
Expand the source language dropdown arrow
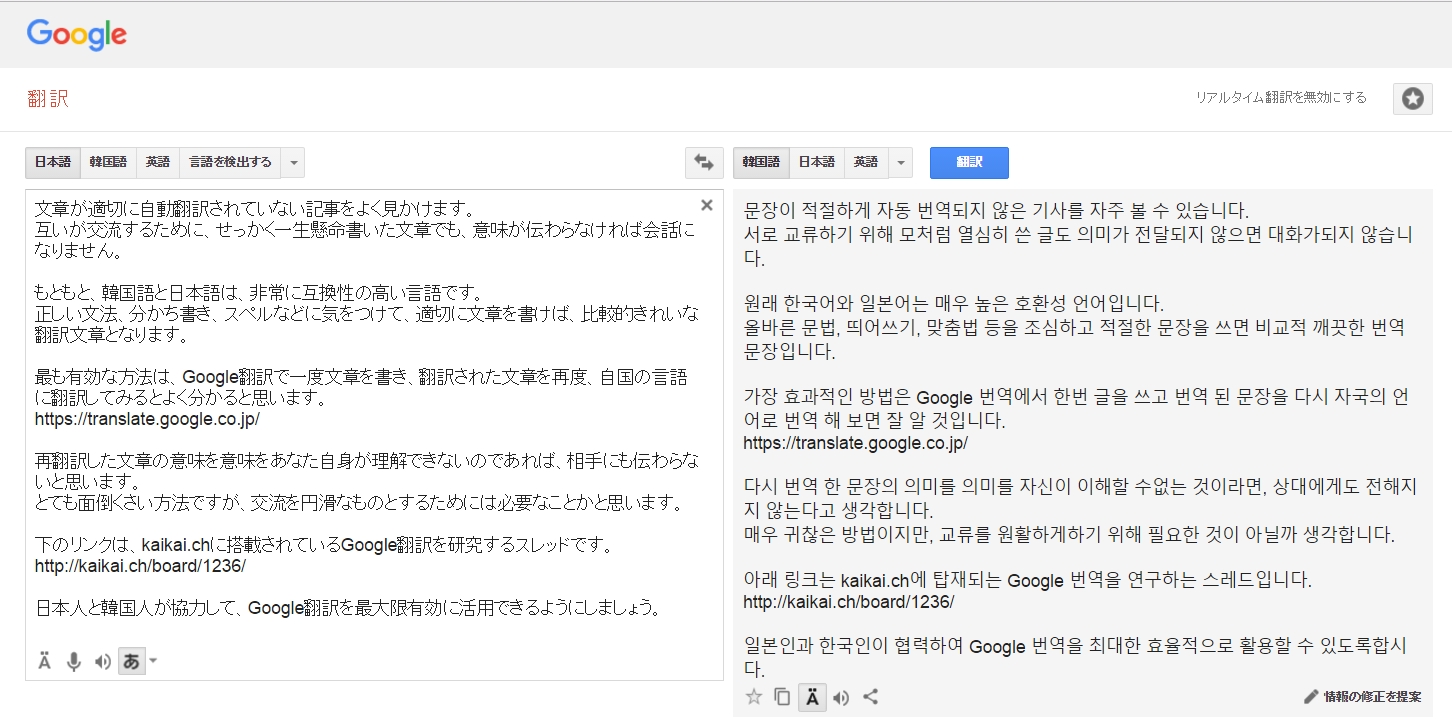293,162
